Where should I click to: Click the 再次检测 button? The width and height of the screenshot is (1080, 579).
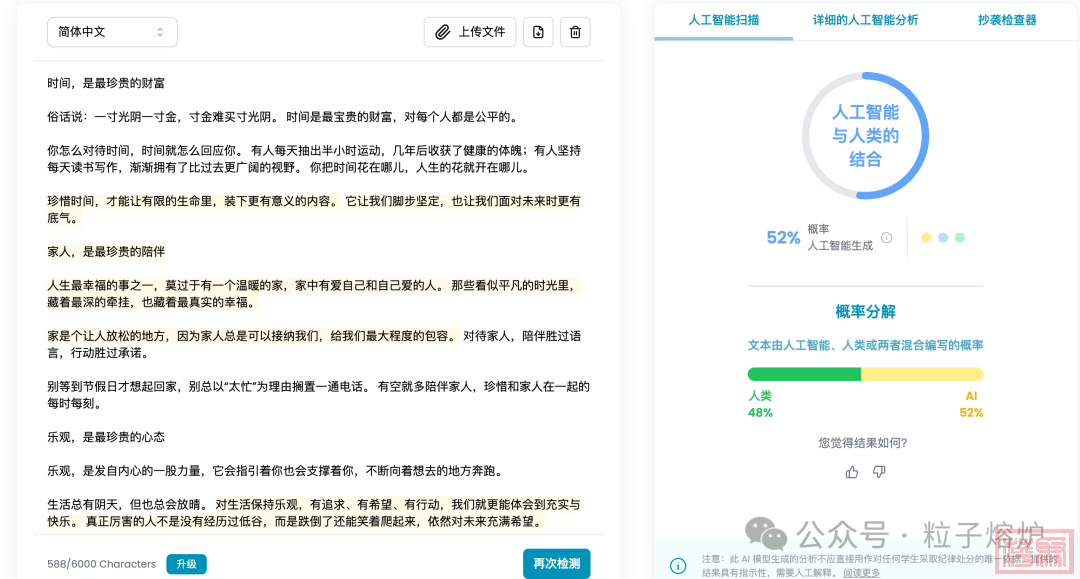pyautogui.click(x=557, y=564)
